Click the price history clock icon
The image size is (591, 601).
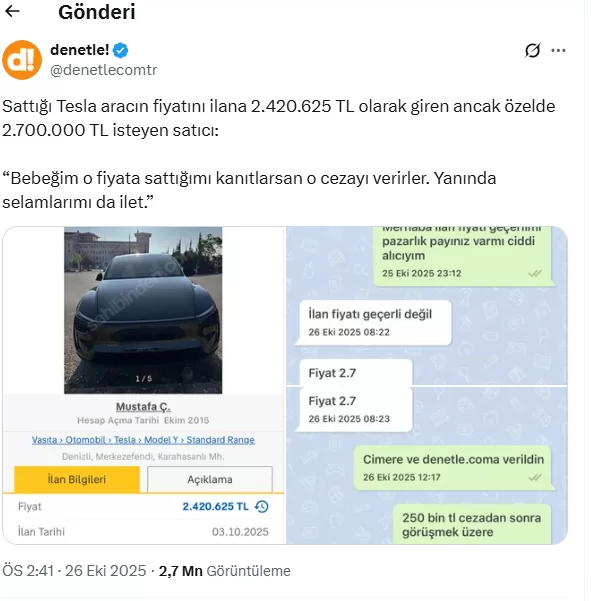point(262,507)
